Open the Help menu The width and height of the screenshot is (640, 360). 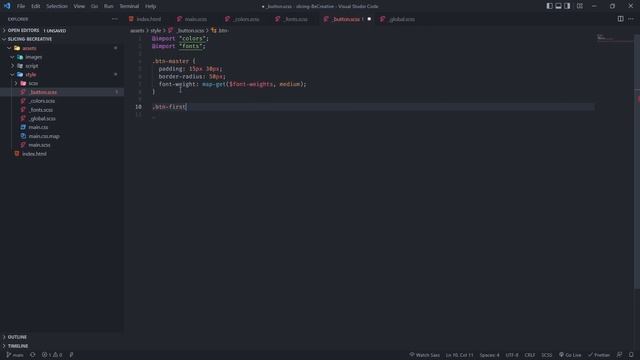pos(151,6)
